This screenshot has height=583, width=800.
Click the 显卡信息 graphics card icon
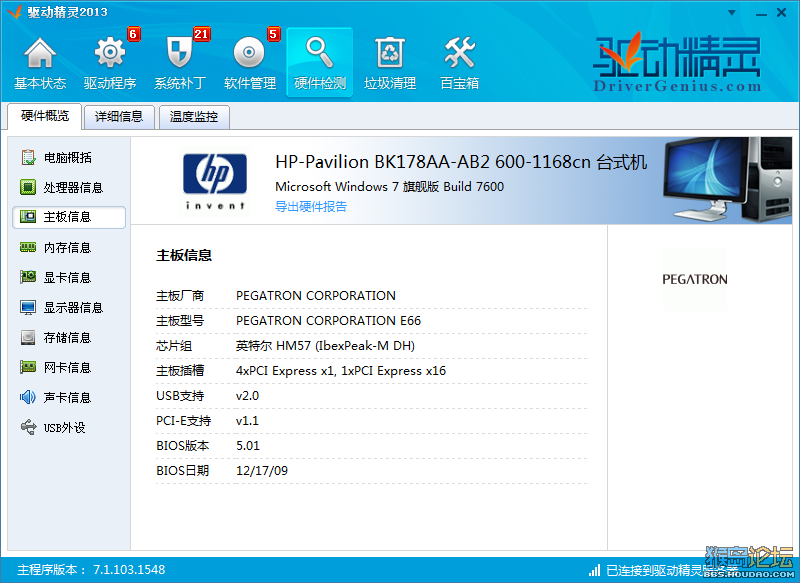pyautogui.click(x=28, y=277)
